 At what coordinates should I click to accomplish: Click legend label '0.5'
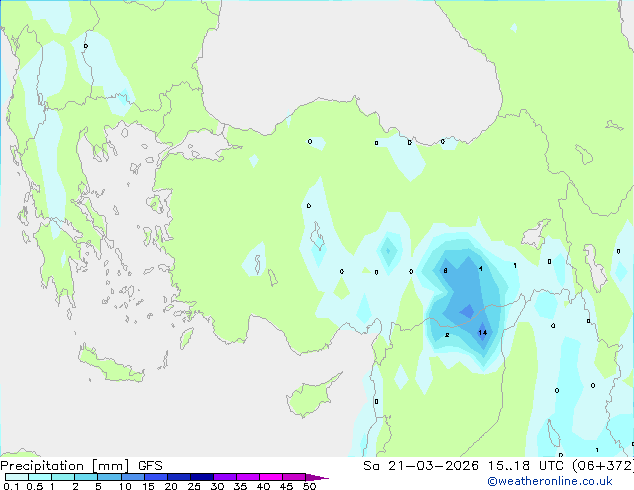tap(34, 486)
